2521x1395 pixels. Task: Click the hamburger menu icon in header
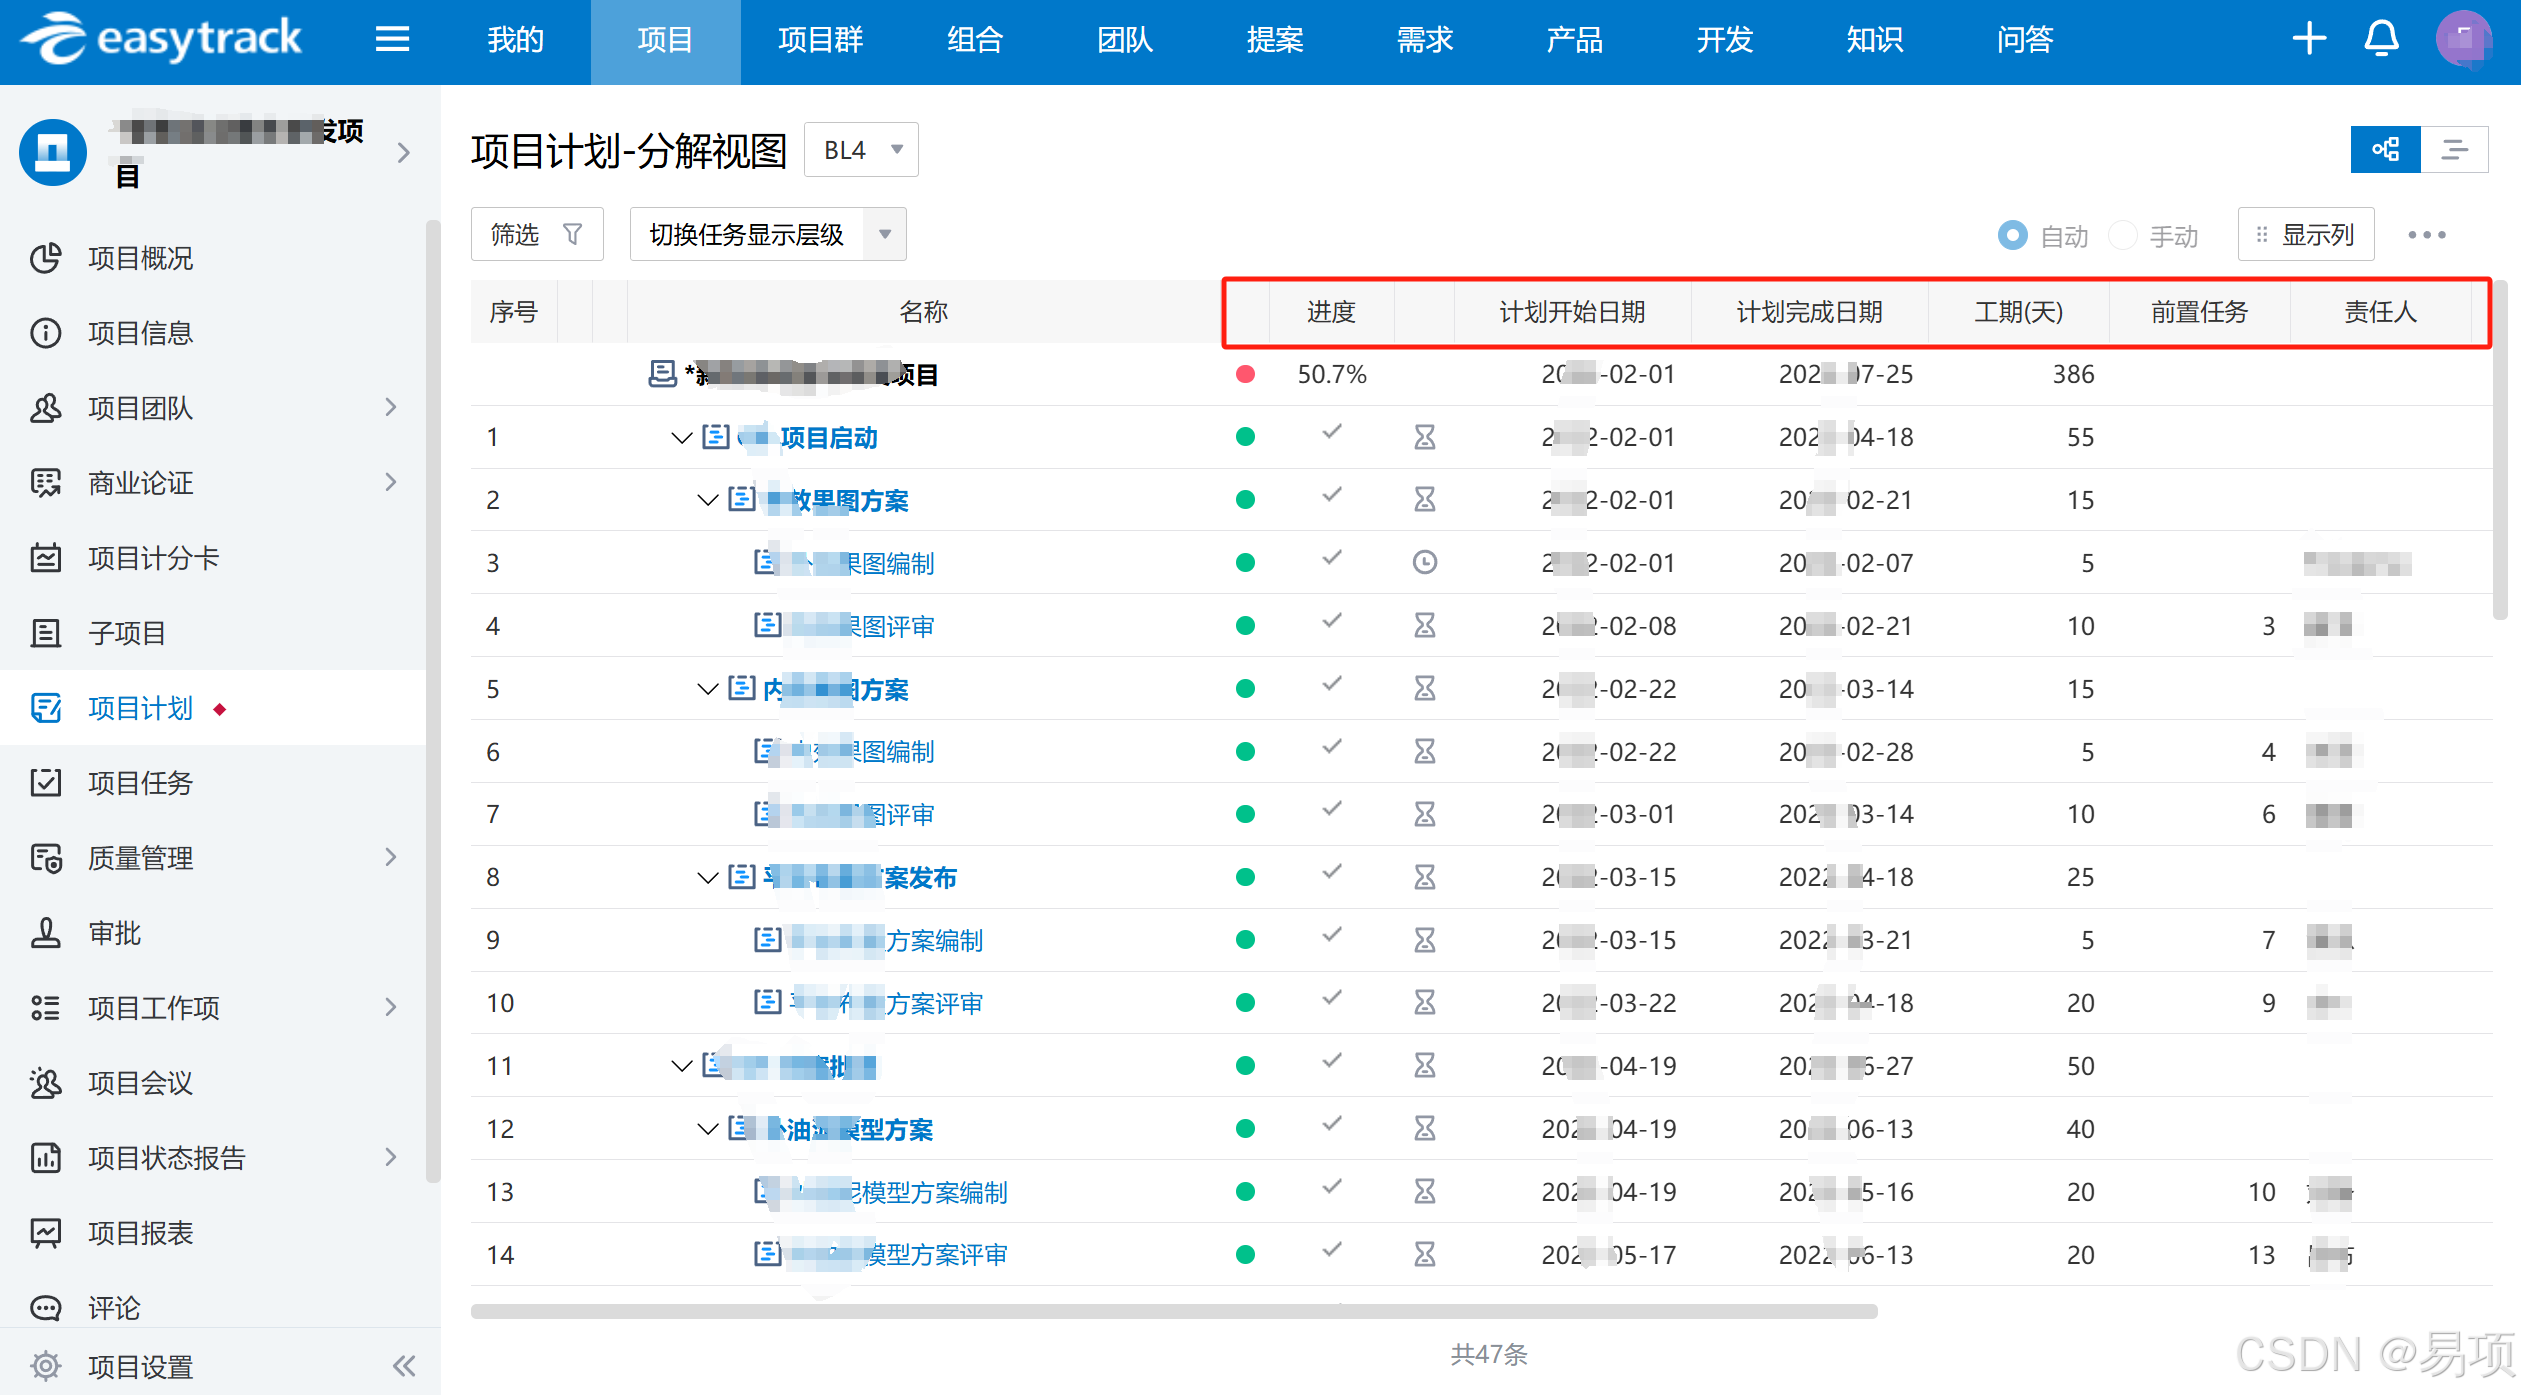pos(392,40)
